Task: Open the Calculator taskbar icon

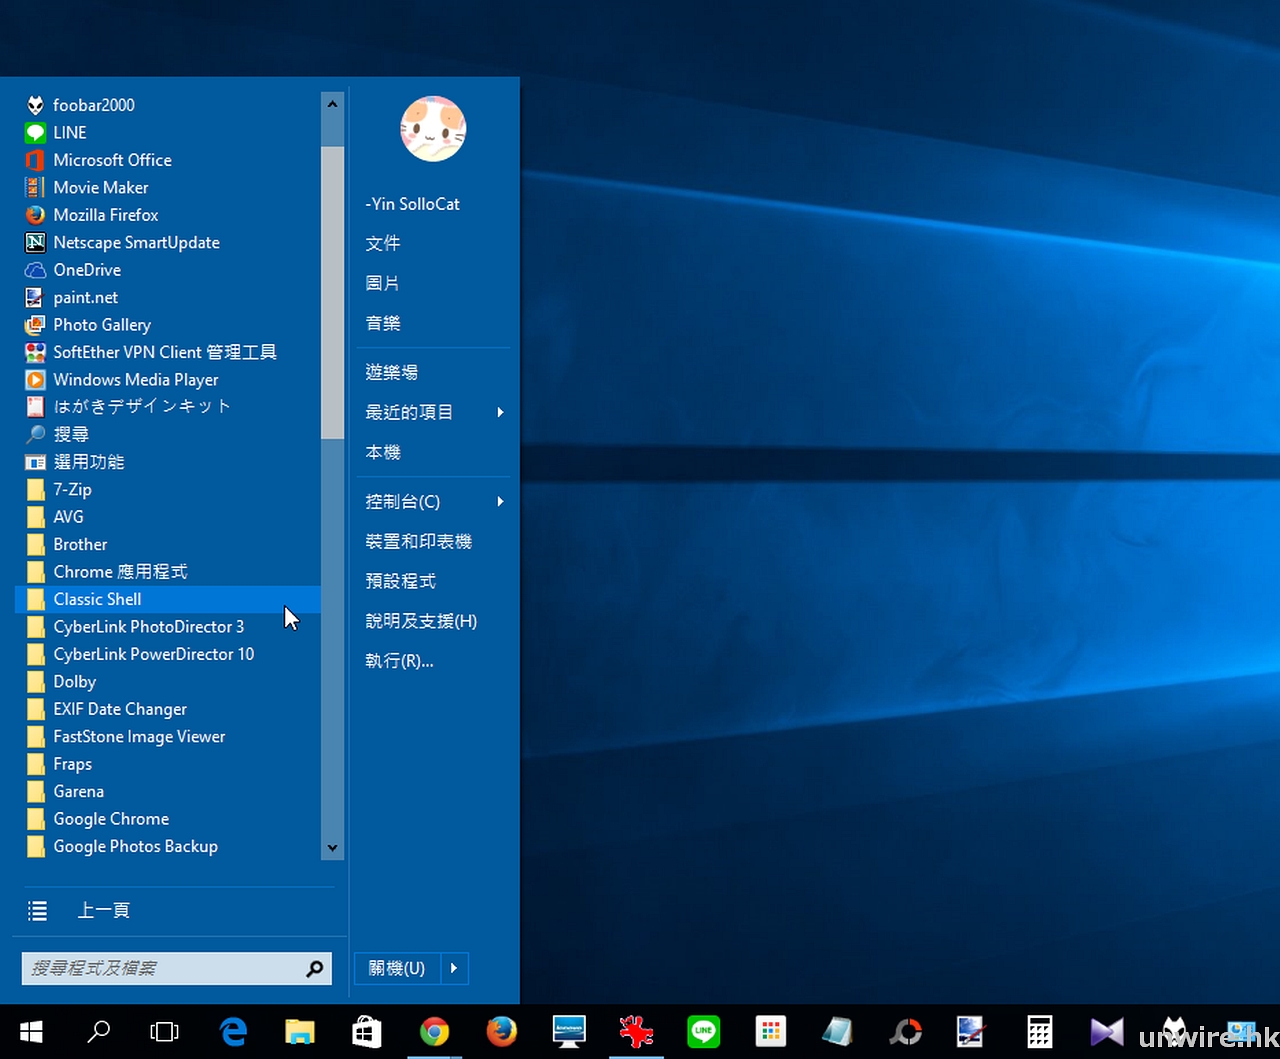Action: tap(1039, 1031)
